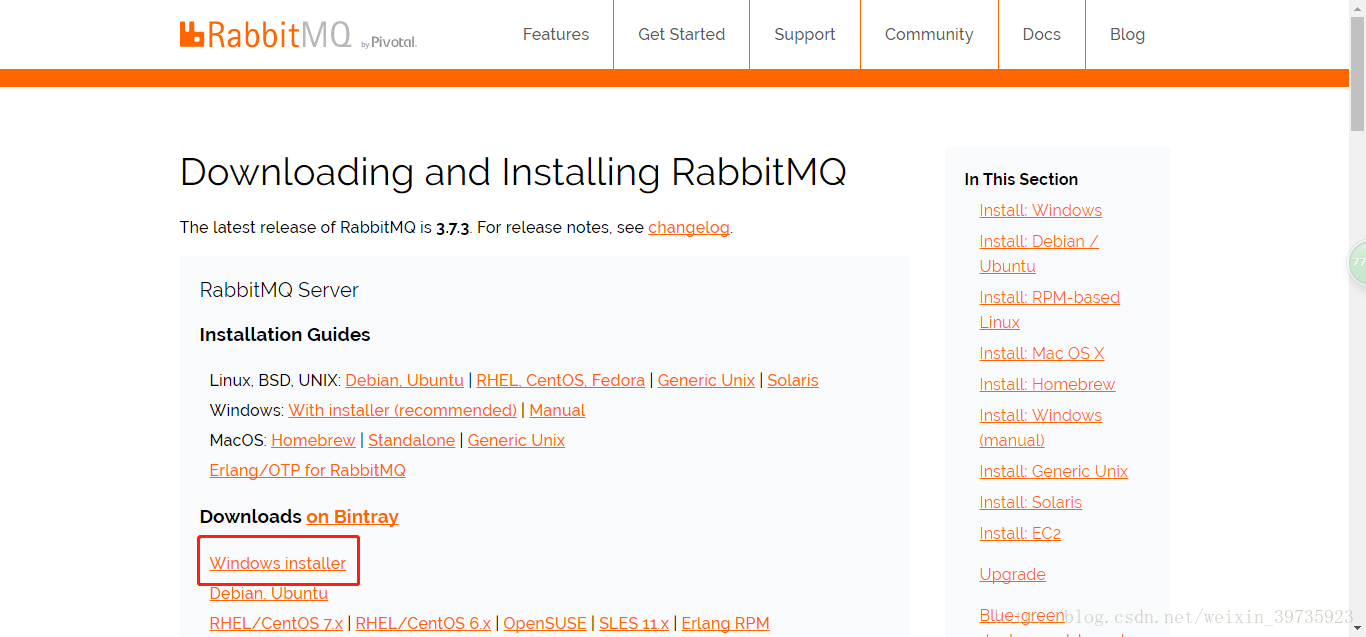Click the Installation Guides heading
The height and width of the screenshot is (637, 1366).
[x=285, y=334]
